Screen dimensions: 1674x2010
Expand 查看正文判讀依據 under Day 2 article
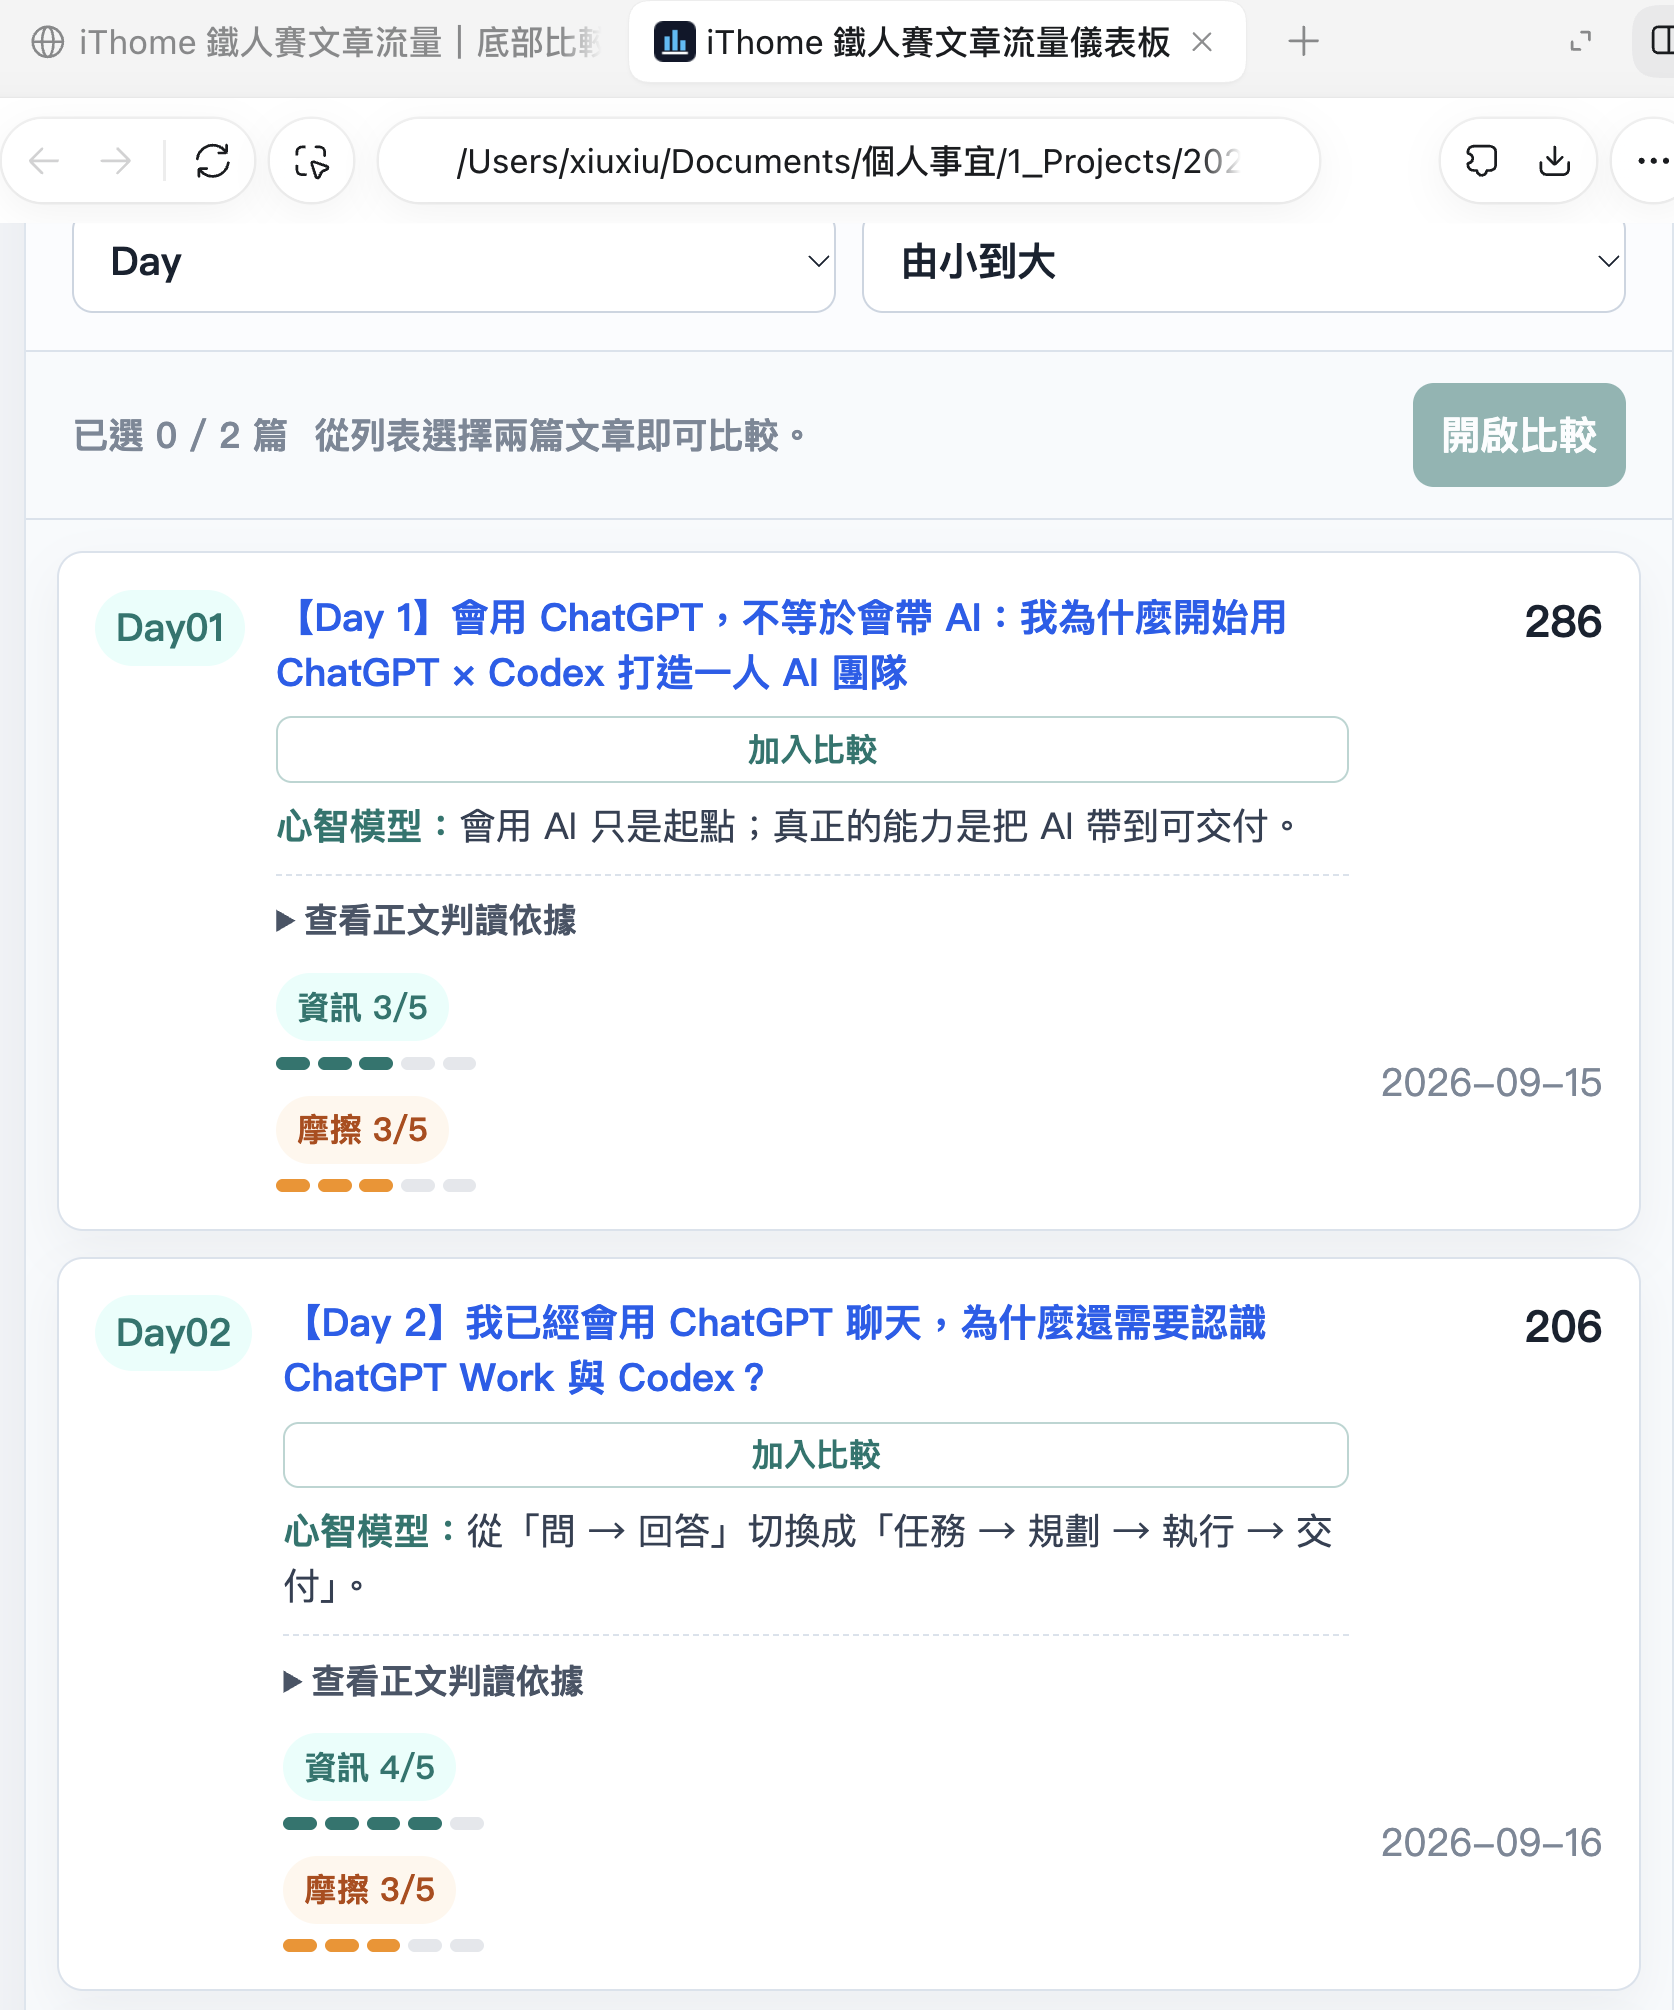[x=434, y=1681]
